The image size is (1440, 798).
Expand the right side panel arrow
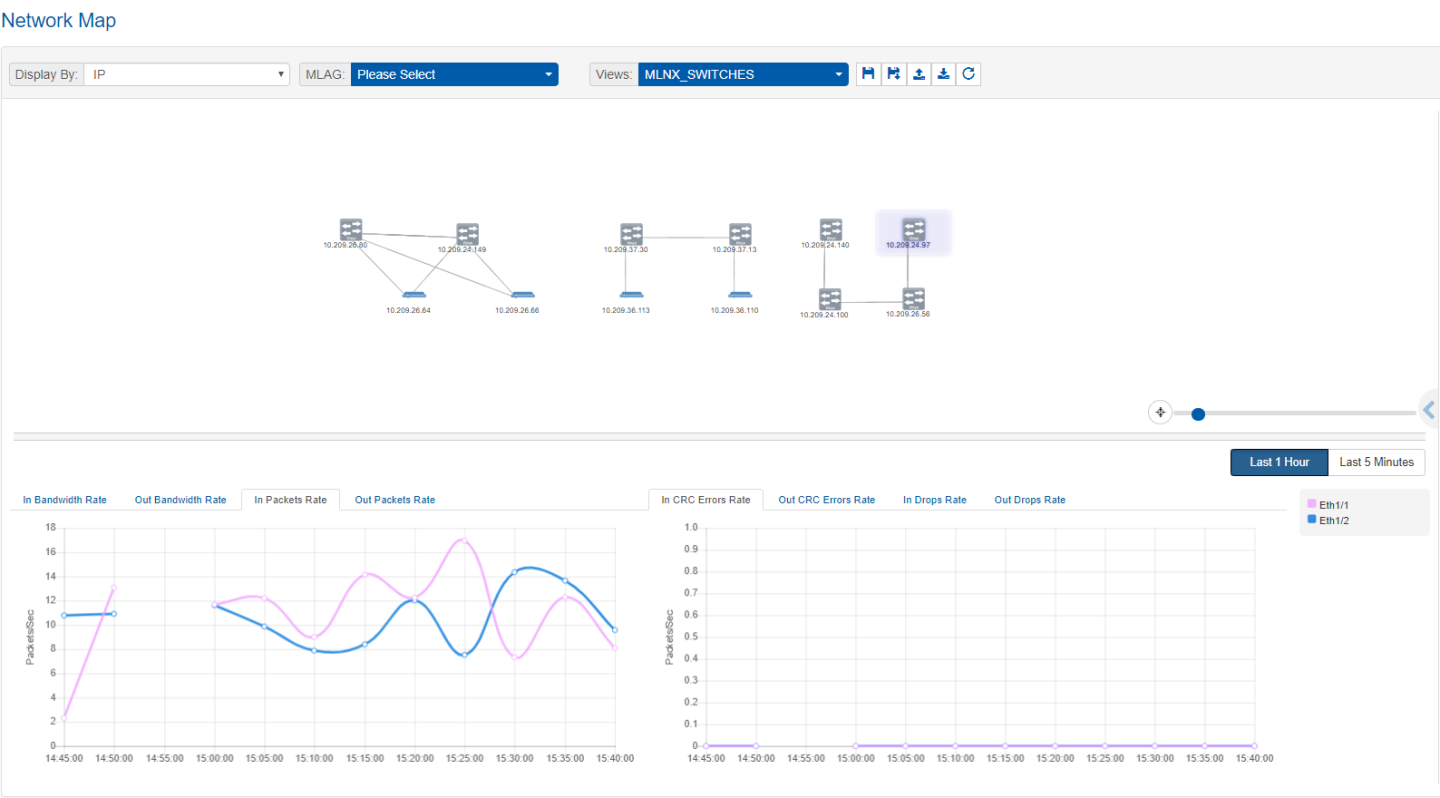1429,410
